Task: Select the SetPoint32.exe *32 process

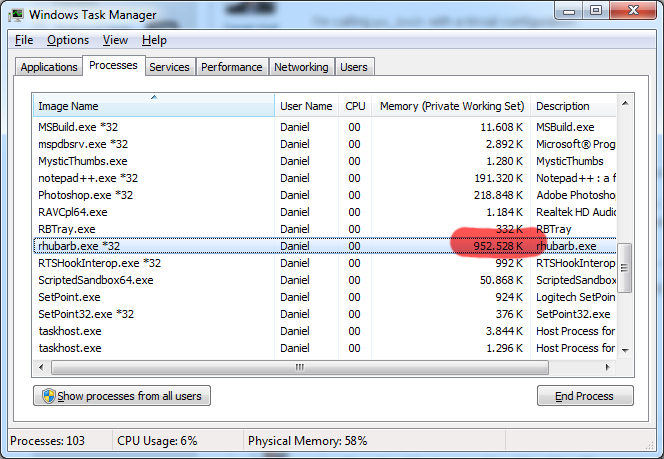Action: pyautogui.click(x=325, y=314)
